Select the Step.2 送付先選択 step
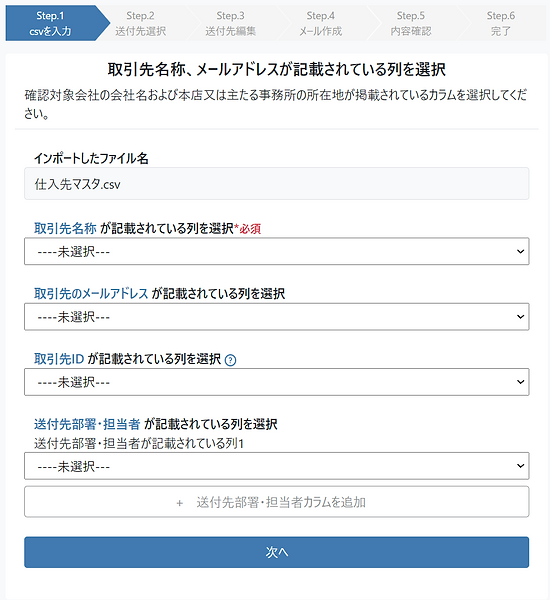 140,23
